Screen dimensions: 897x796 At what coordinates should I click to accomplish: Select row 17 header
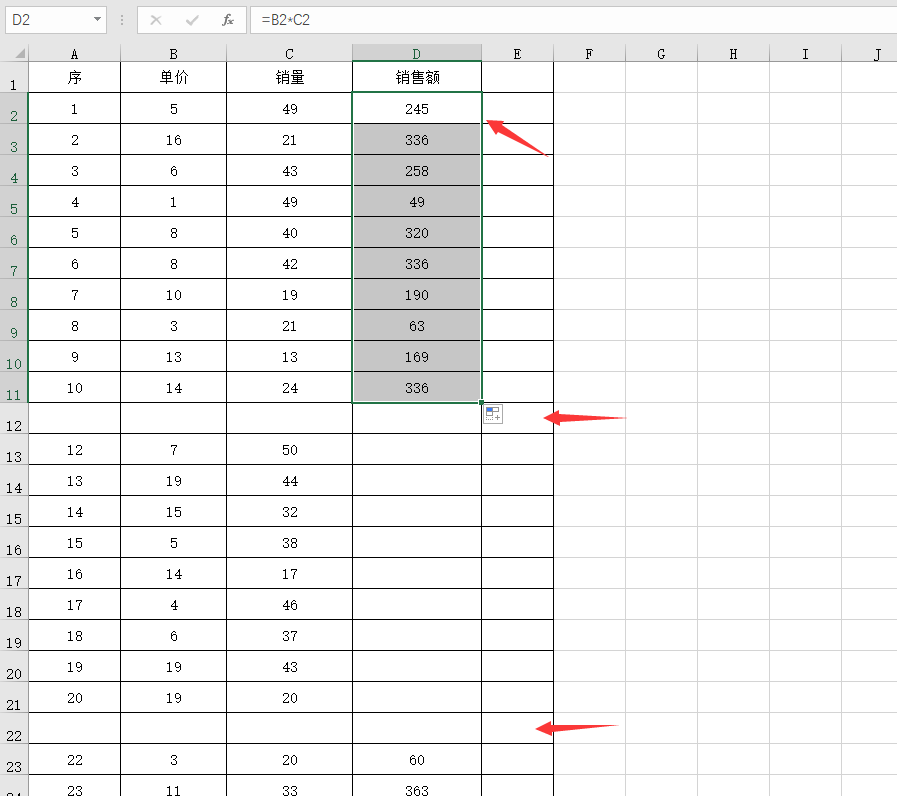pos(14,573)
